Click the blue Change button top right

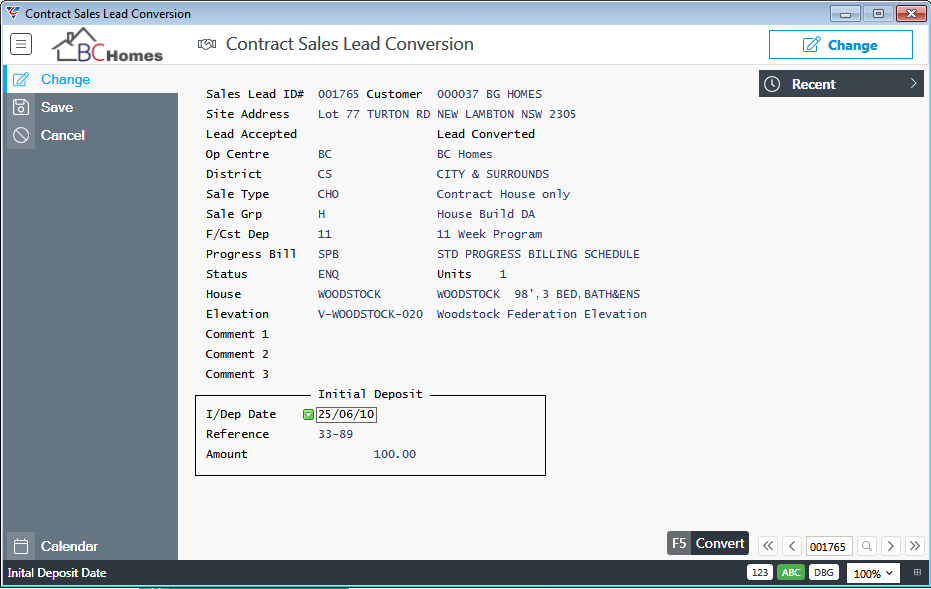coord(841,45)
